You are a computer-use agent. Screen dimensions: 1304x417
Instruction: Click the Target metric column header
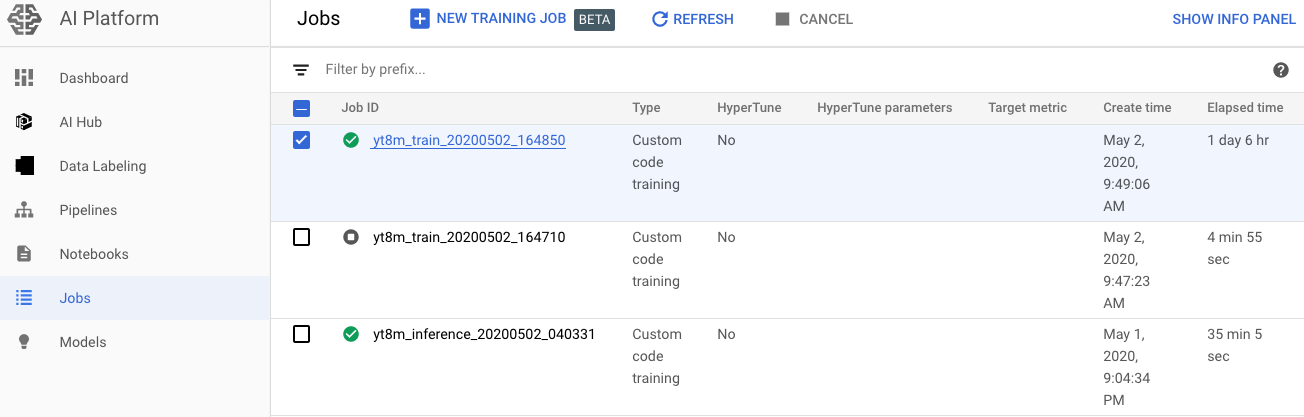point(1027,108)
